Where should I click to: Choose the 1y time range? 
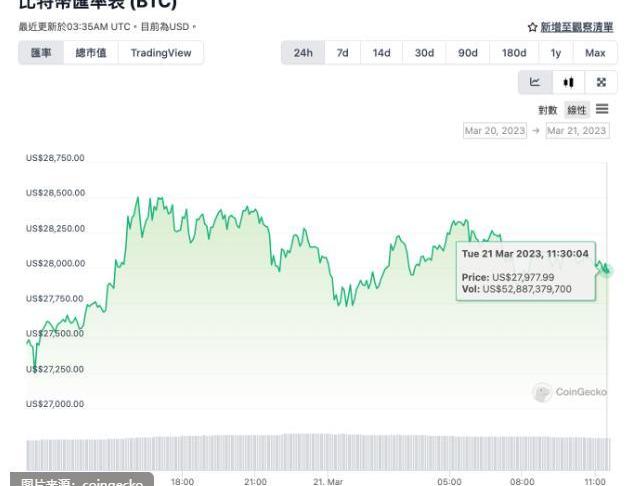click(x=555, y=53)
